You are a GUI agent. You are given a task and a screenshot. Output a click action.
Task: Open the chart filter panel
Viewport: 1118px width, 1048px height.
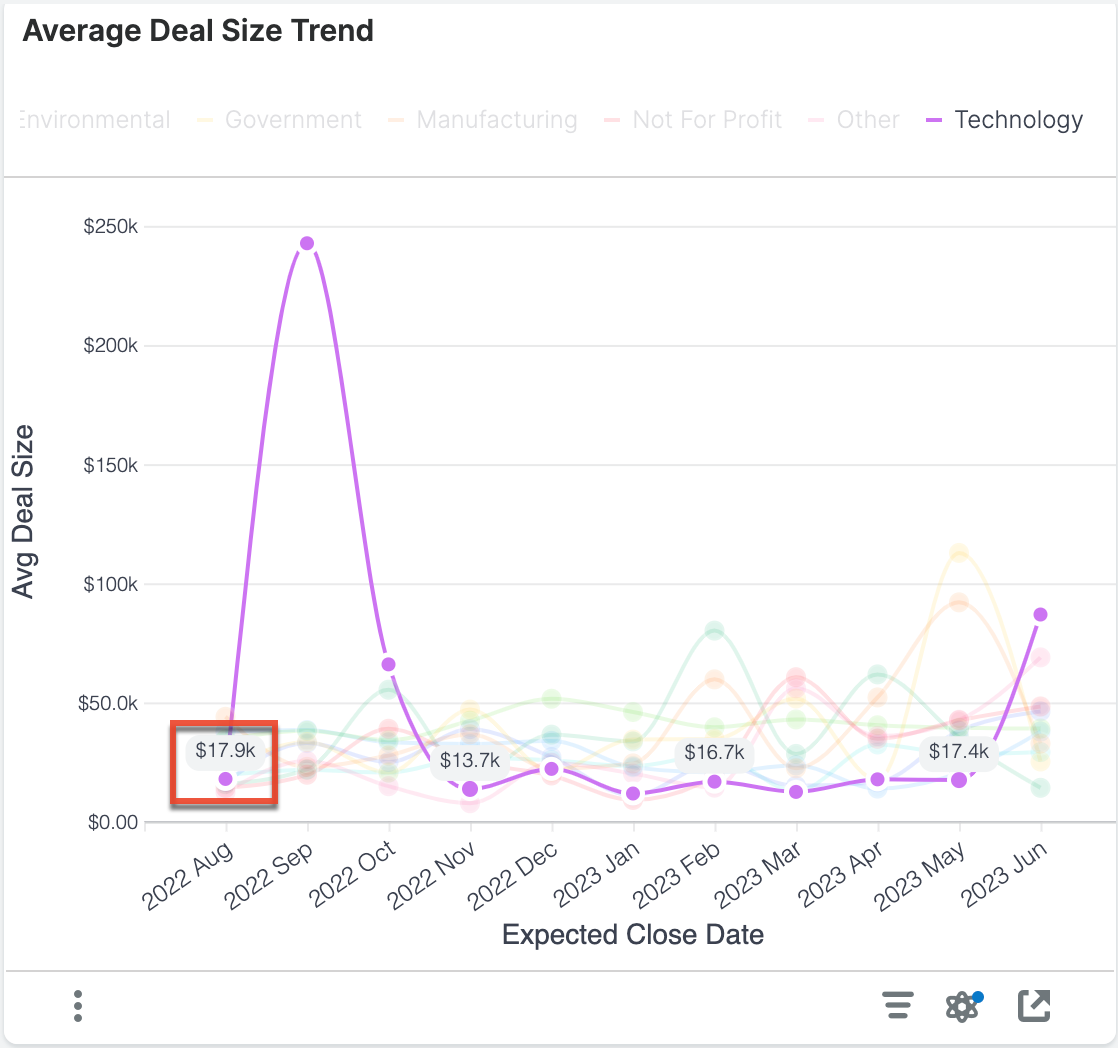pos(898,1006)
